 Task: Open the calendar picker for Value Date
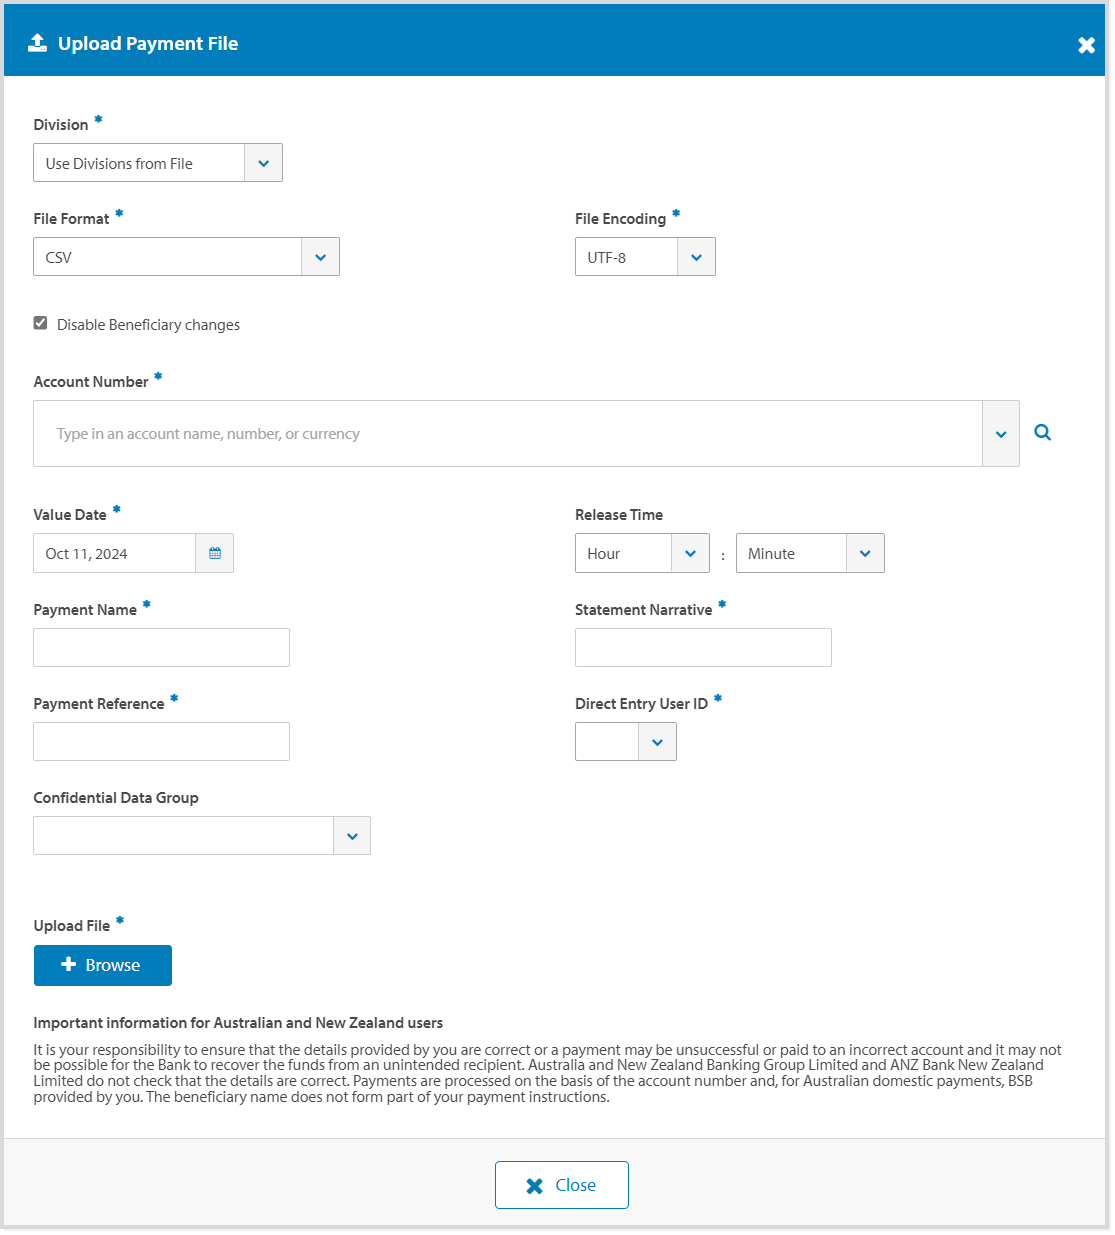pyautogui.click(x=214, y=552)
